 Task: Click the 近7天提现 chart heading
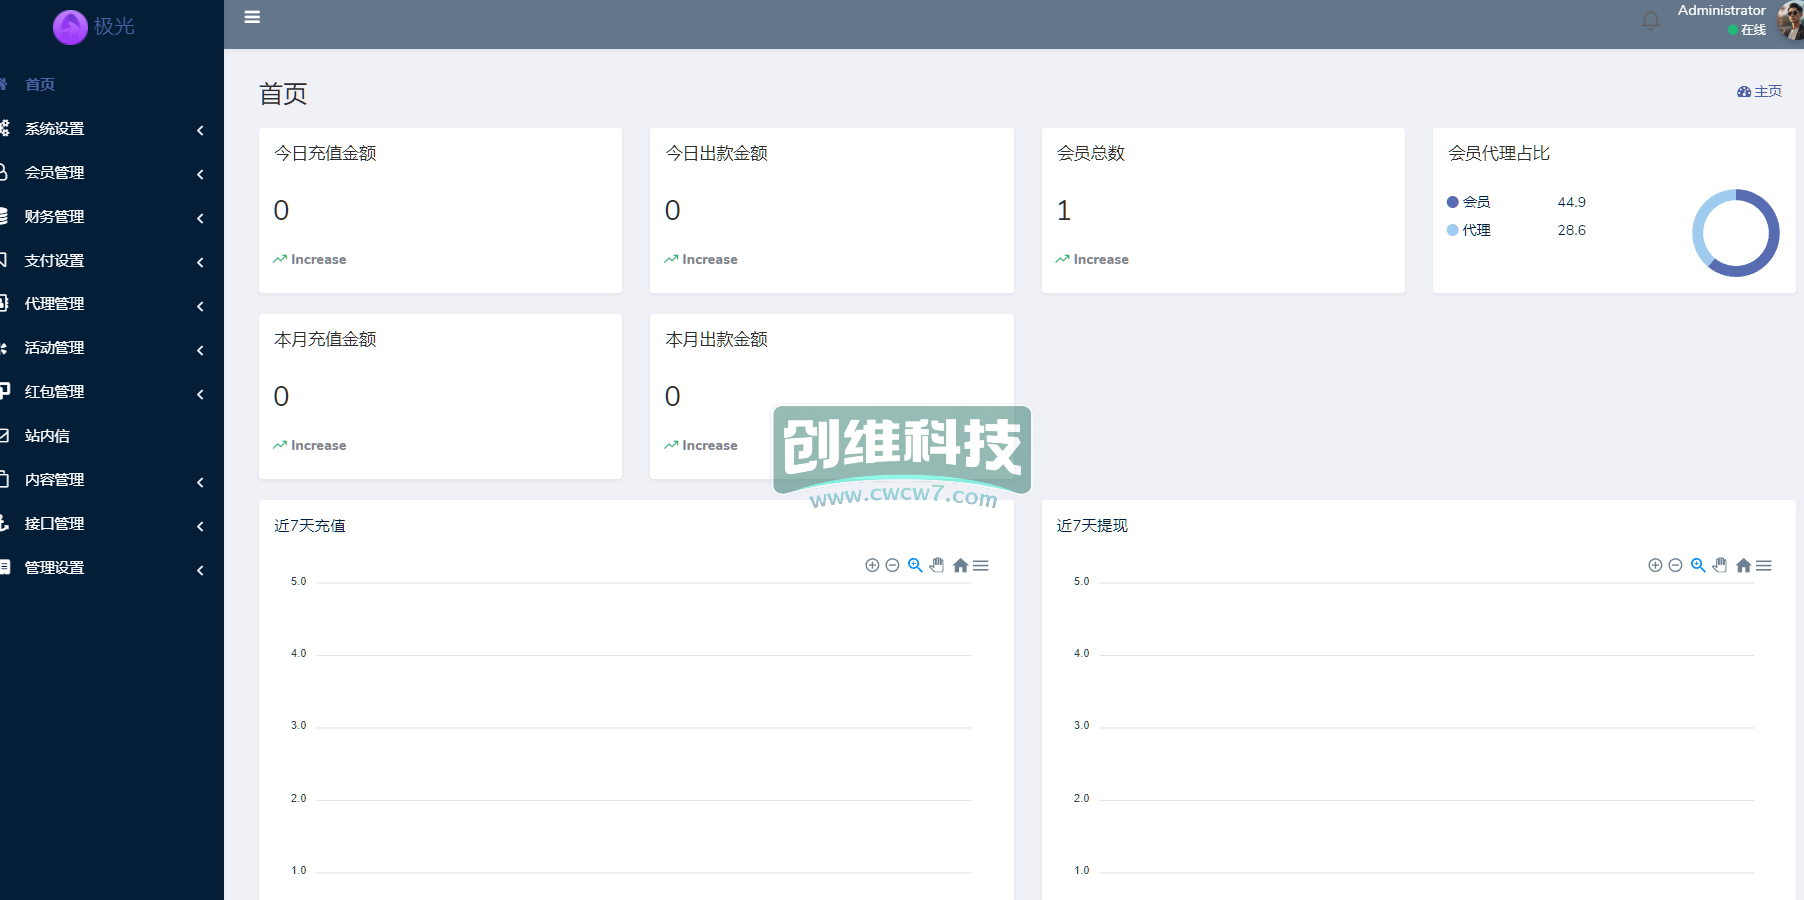tap(1092, 525)
